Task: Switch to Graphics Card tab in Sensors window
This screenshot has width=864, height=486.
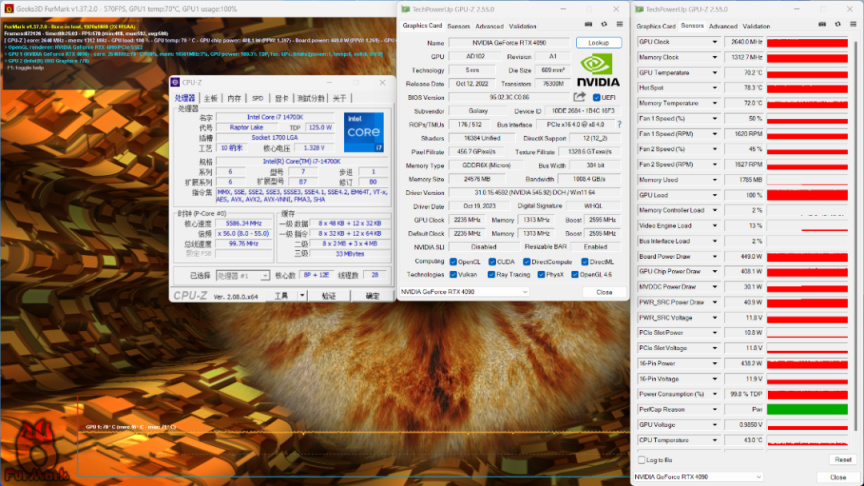Action: pyautogui.click(x=656, y=26)
